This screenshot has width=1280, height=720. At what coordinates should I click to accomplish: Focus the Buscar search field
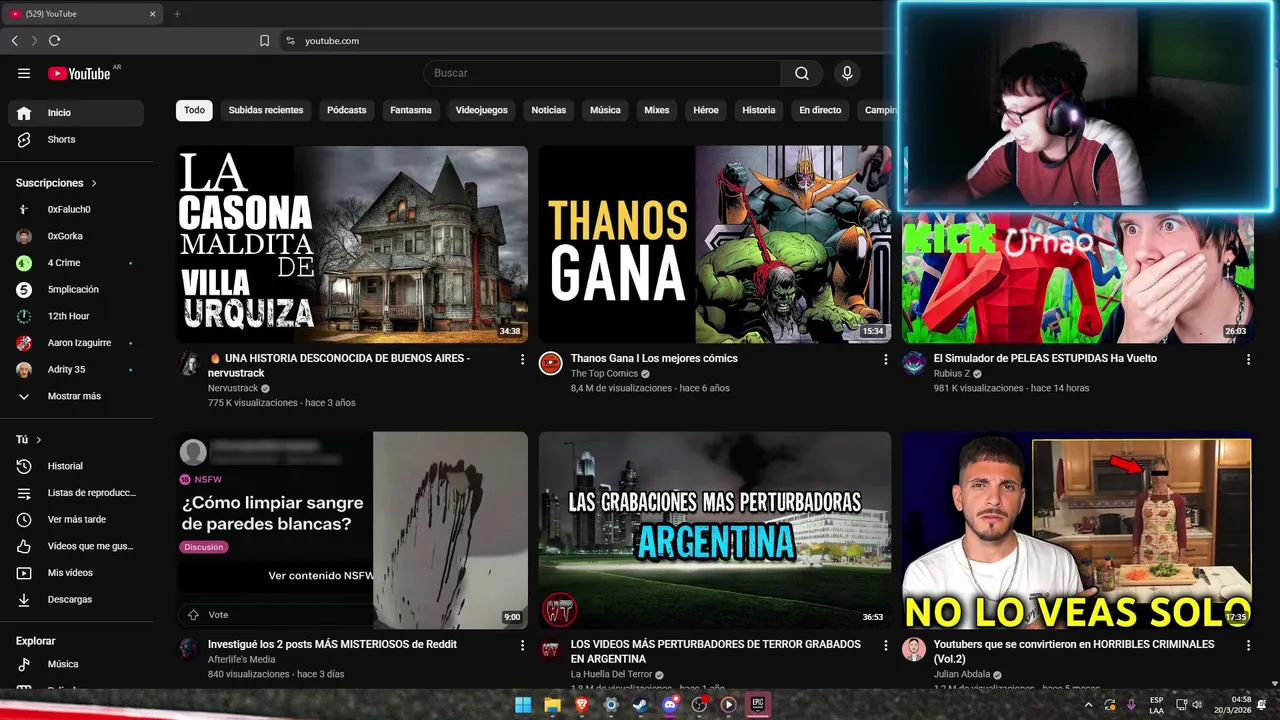[602, 73]
